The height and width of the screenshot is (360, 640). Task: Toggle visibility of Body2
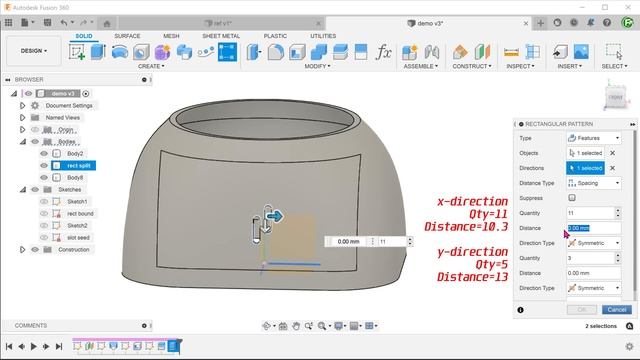pos(44,153)
